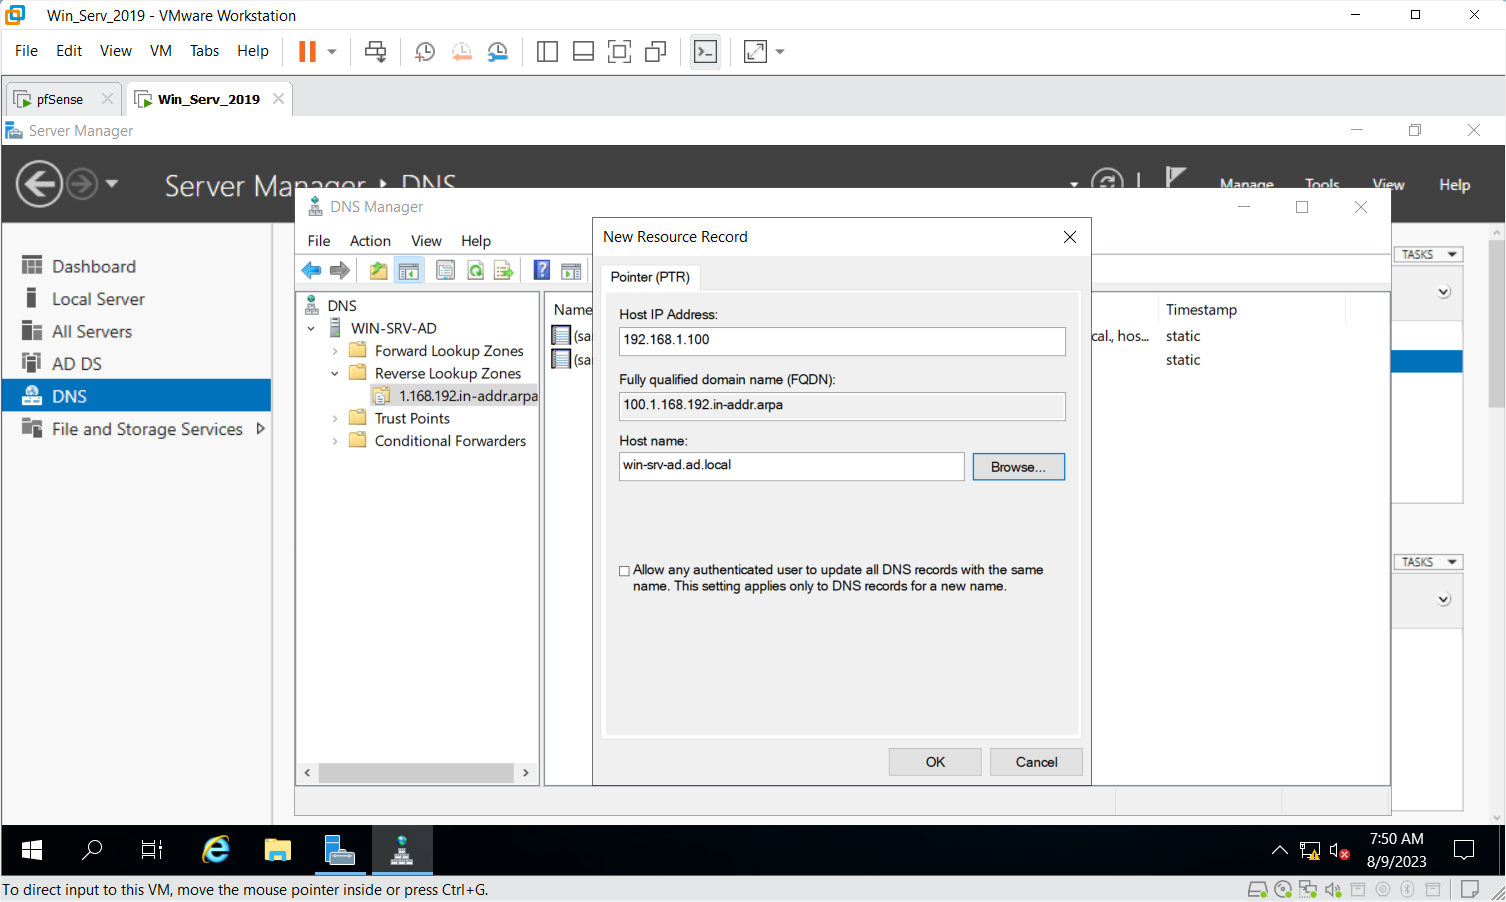Open the upper TASKS dropdown in Server Manager
1506x902 pixels.
pos(1428,254)
